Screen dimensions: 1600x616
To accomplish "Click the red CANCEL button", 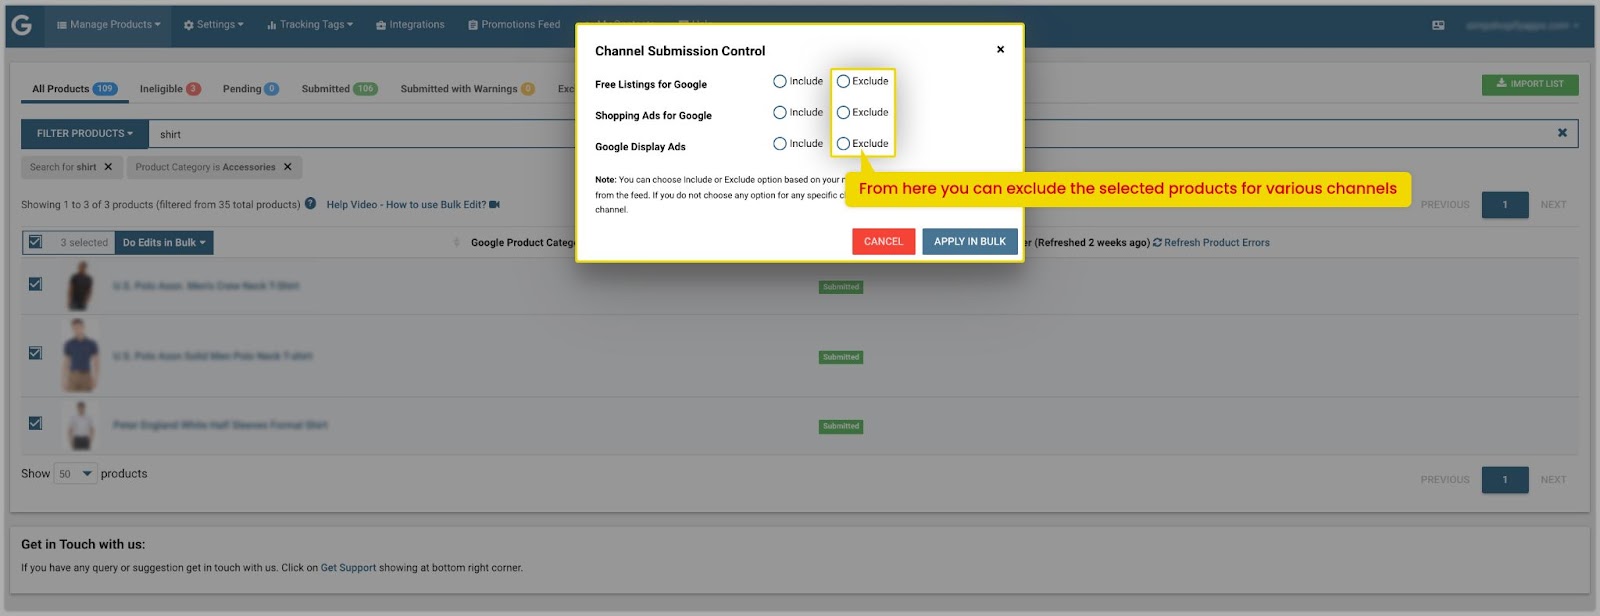I will pos(883,242).
